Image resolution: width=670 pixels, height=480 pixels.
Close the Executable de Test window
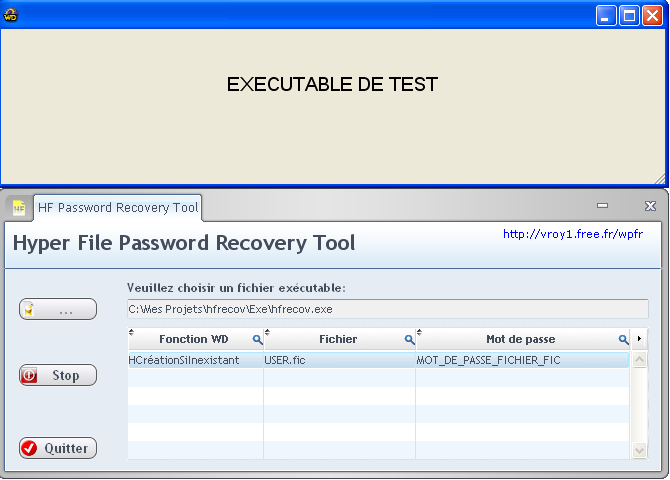652,16
